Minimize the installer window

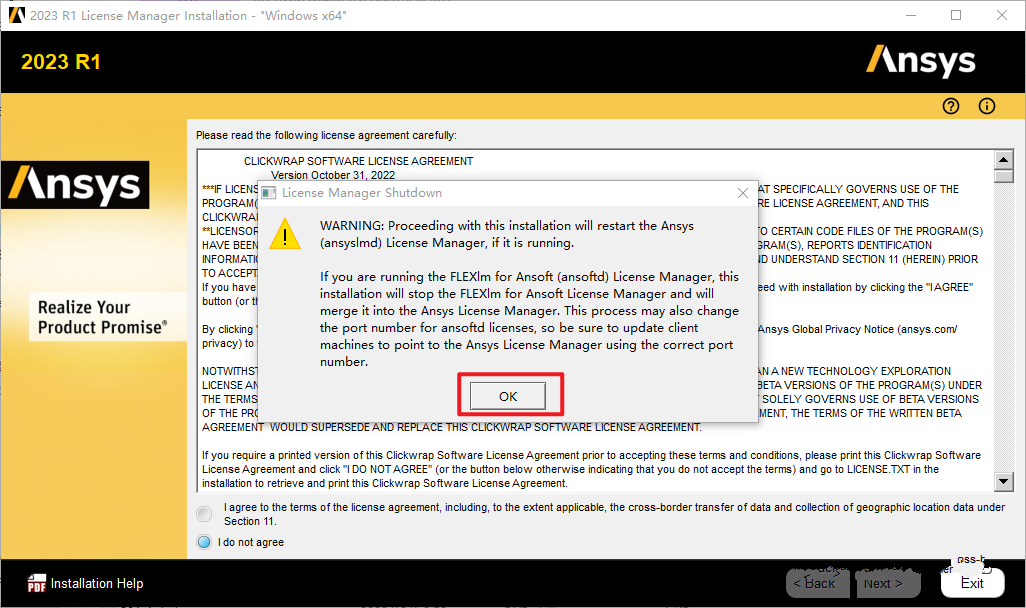point(910,15)
